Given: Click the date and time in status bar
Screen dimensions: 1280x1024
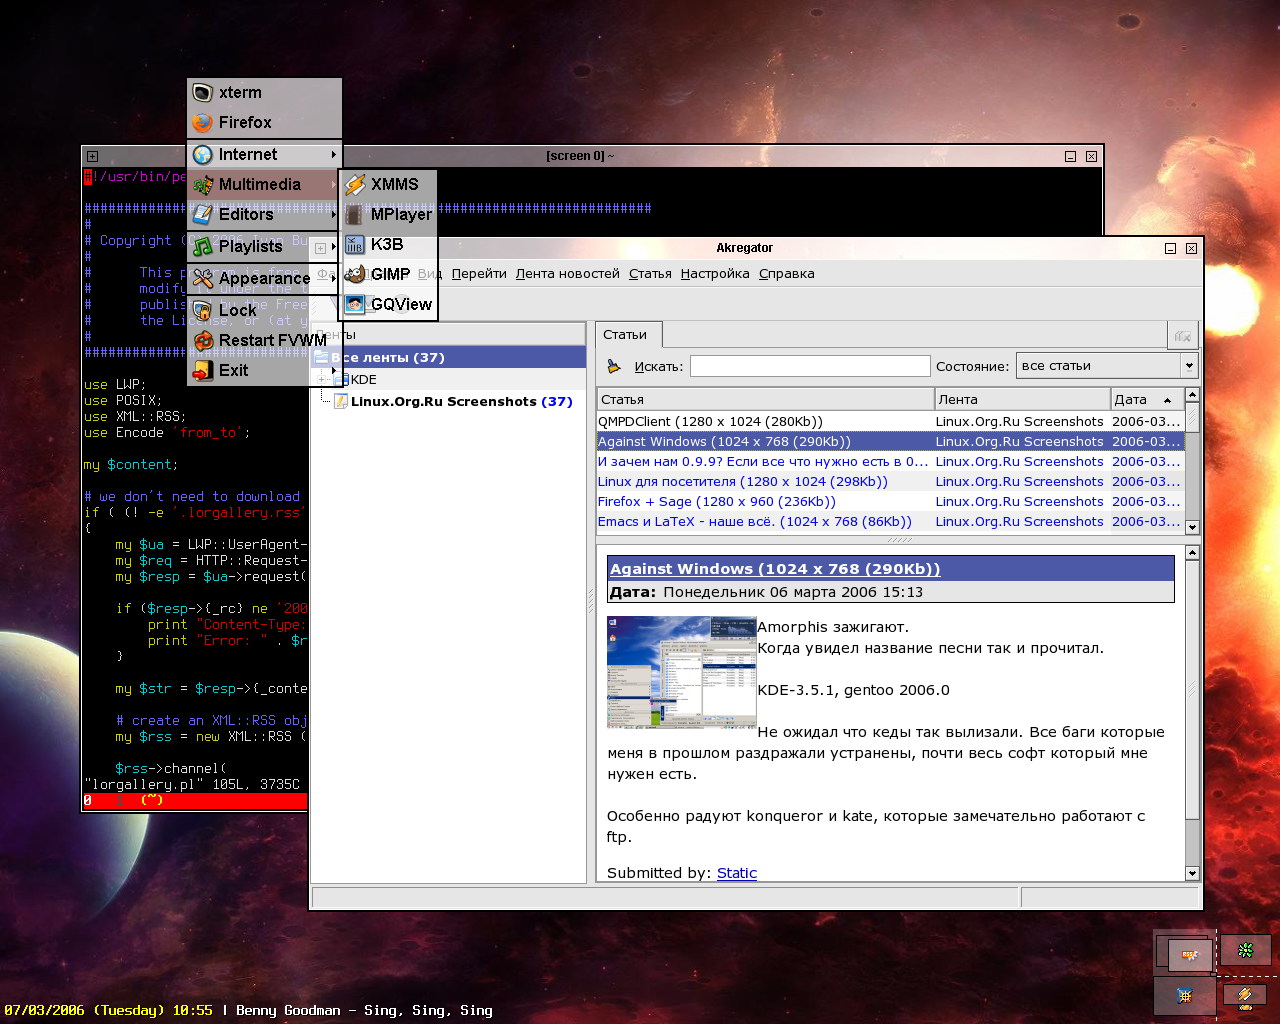Looking at the screenshot, I should [x=108, y=1011].
